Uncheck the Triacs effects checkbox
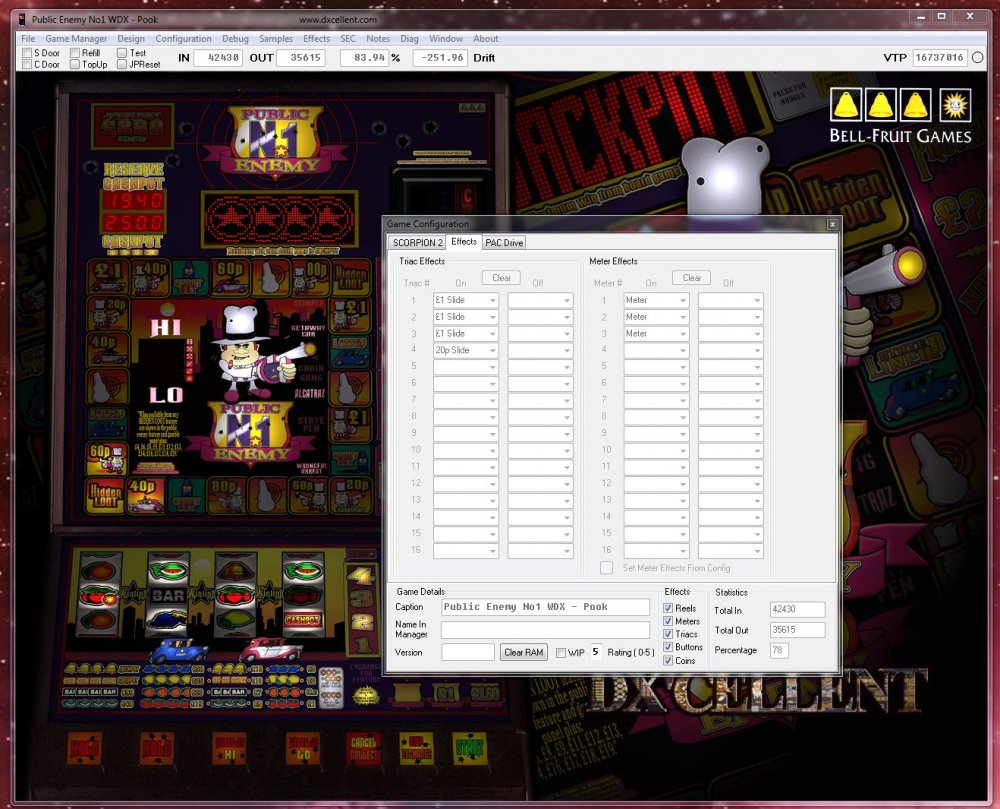Screen dimensions: 1000x809 [668, 634]
